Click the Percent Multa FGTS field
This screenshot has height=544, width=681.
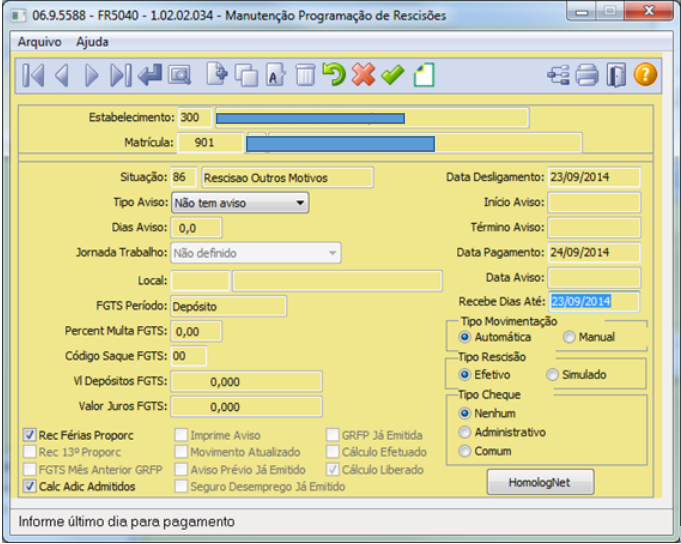coord(196,331)
